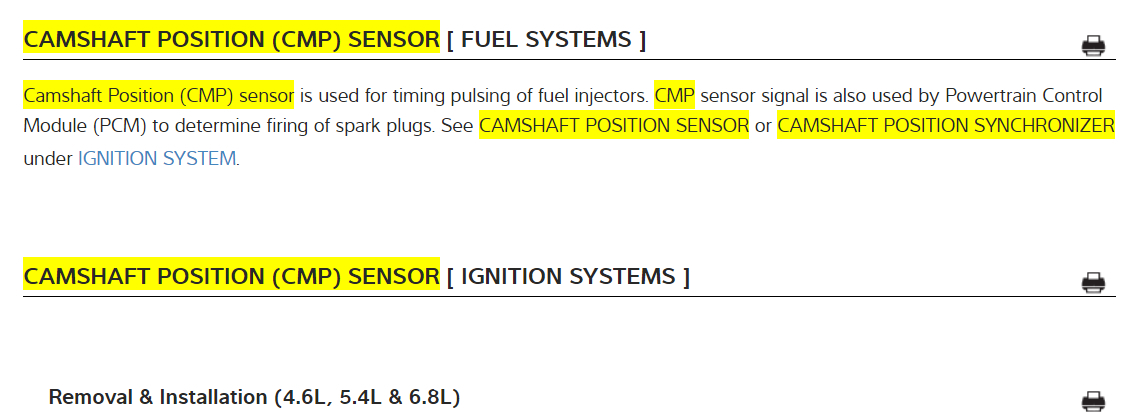This screenshot has height=412, width=1126.
Task: Click the highlighted title in the Ignition Systems heading
Action: pyautogui.click(x=231, y=276)
